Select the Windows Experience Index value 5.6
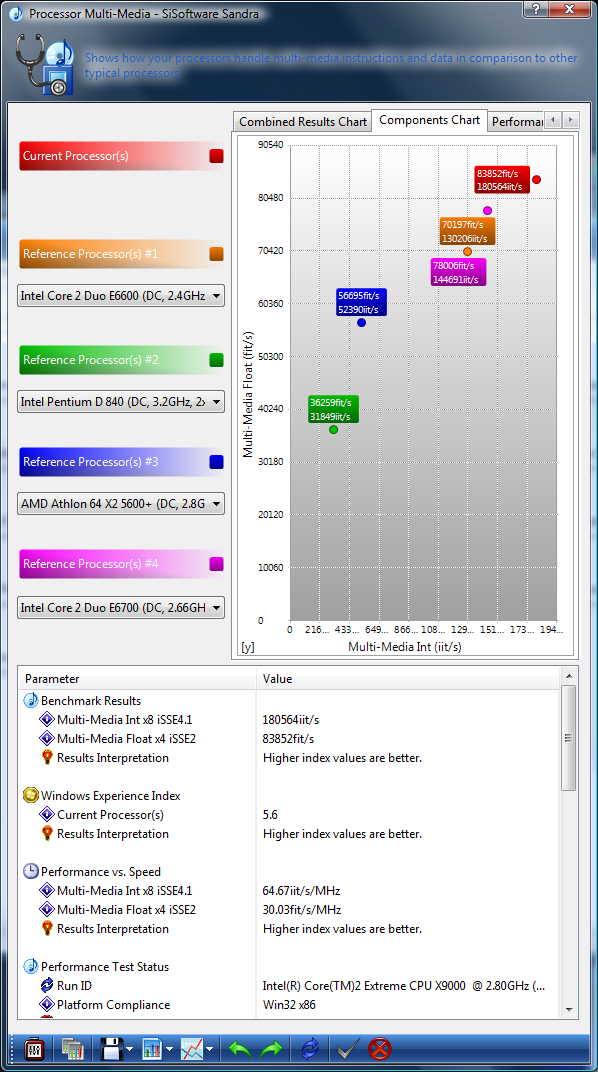Screen dimensions: 598x1072 [270, 815]
